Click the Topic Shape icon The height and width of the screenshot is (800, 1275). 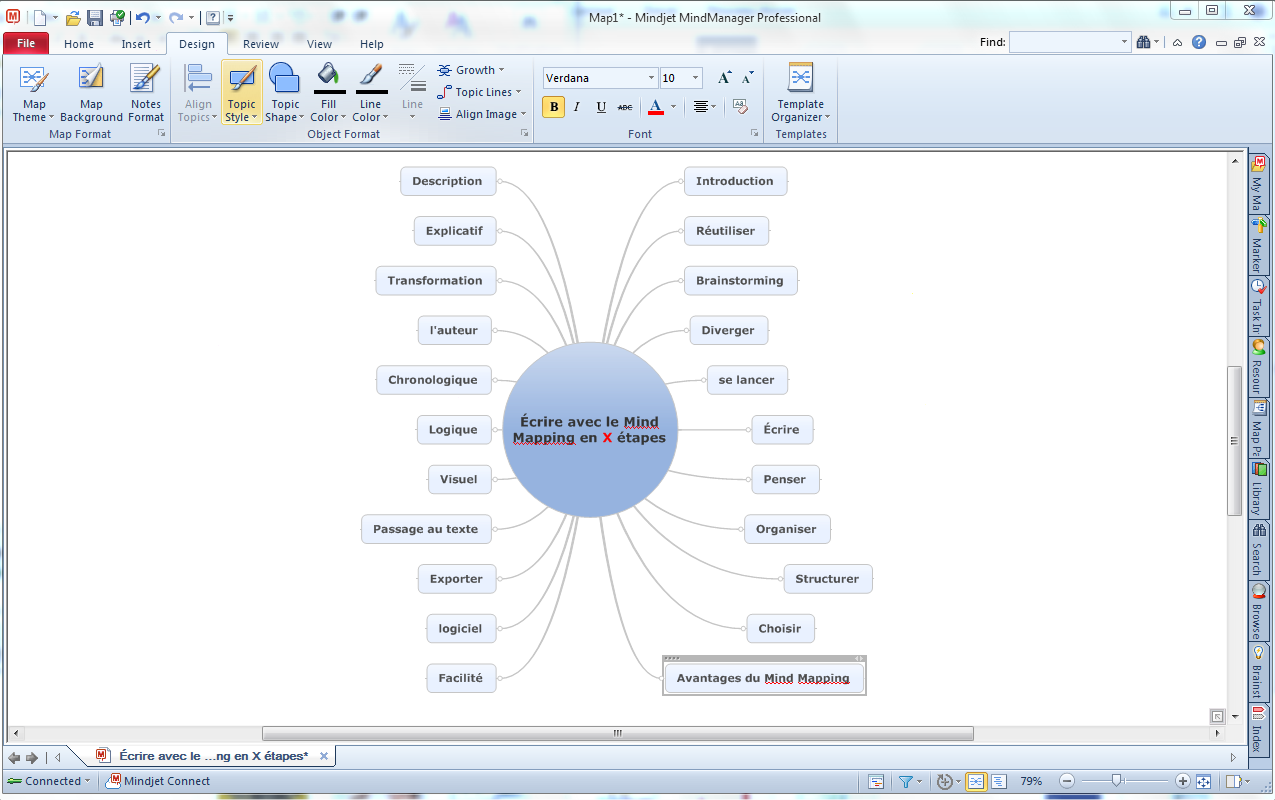(x=285, y=79)
